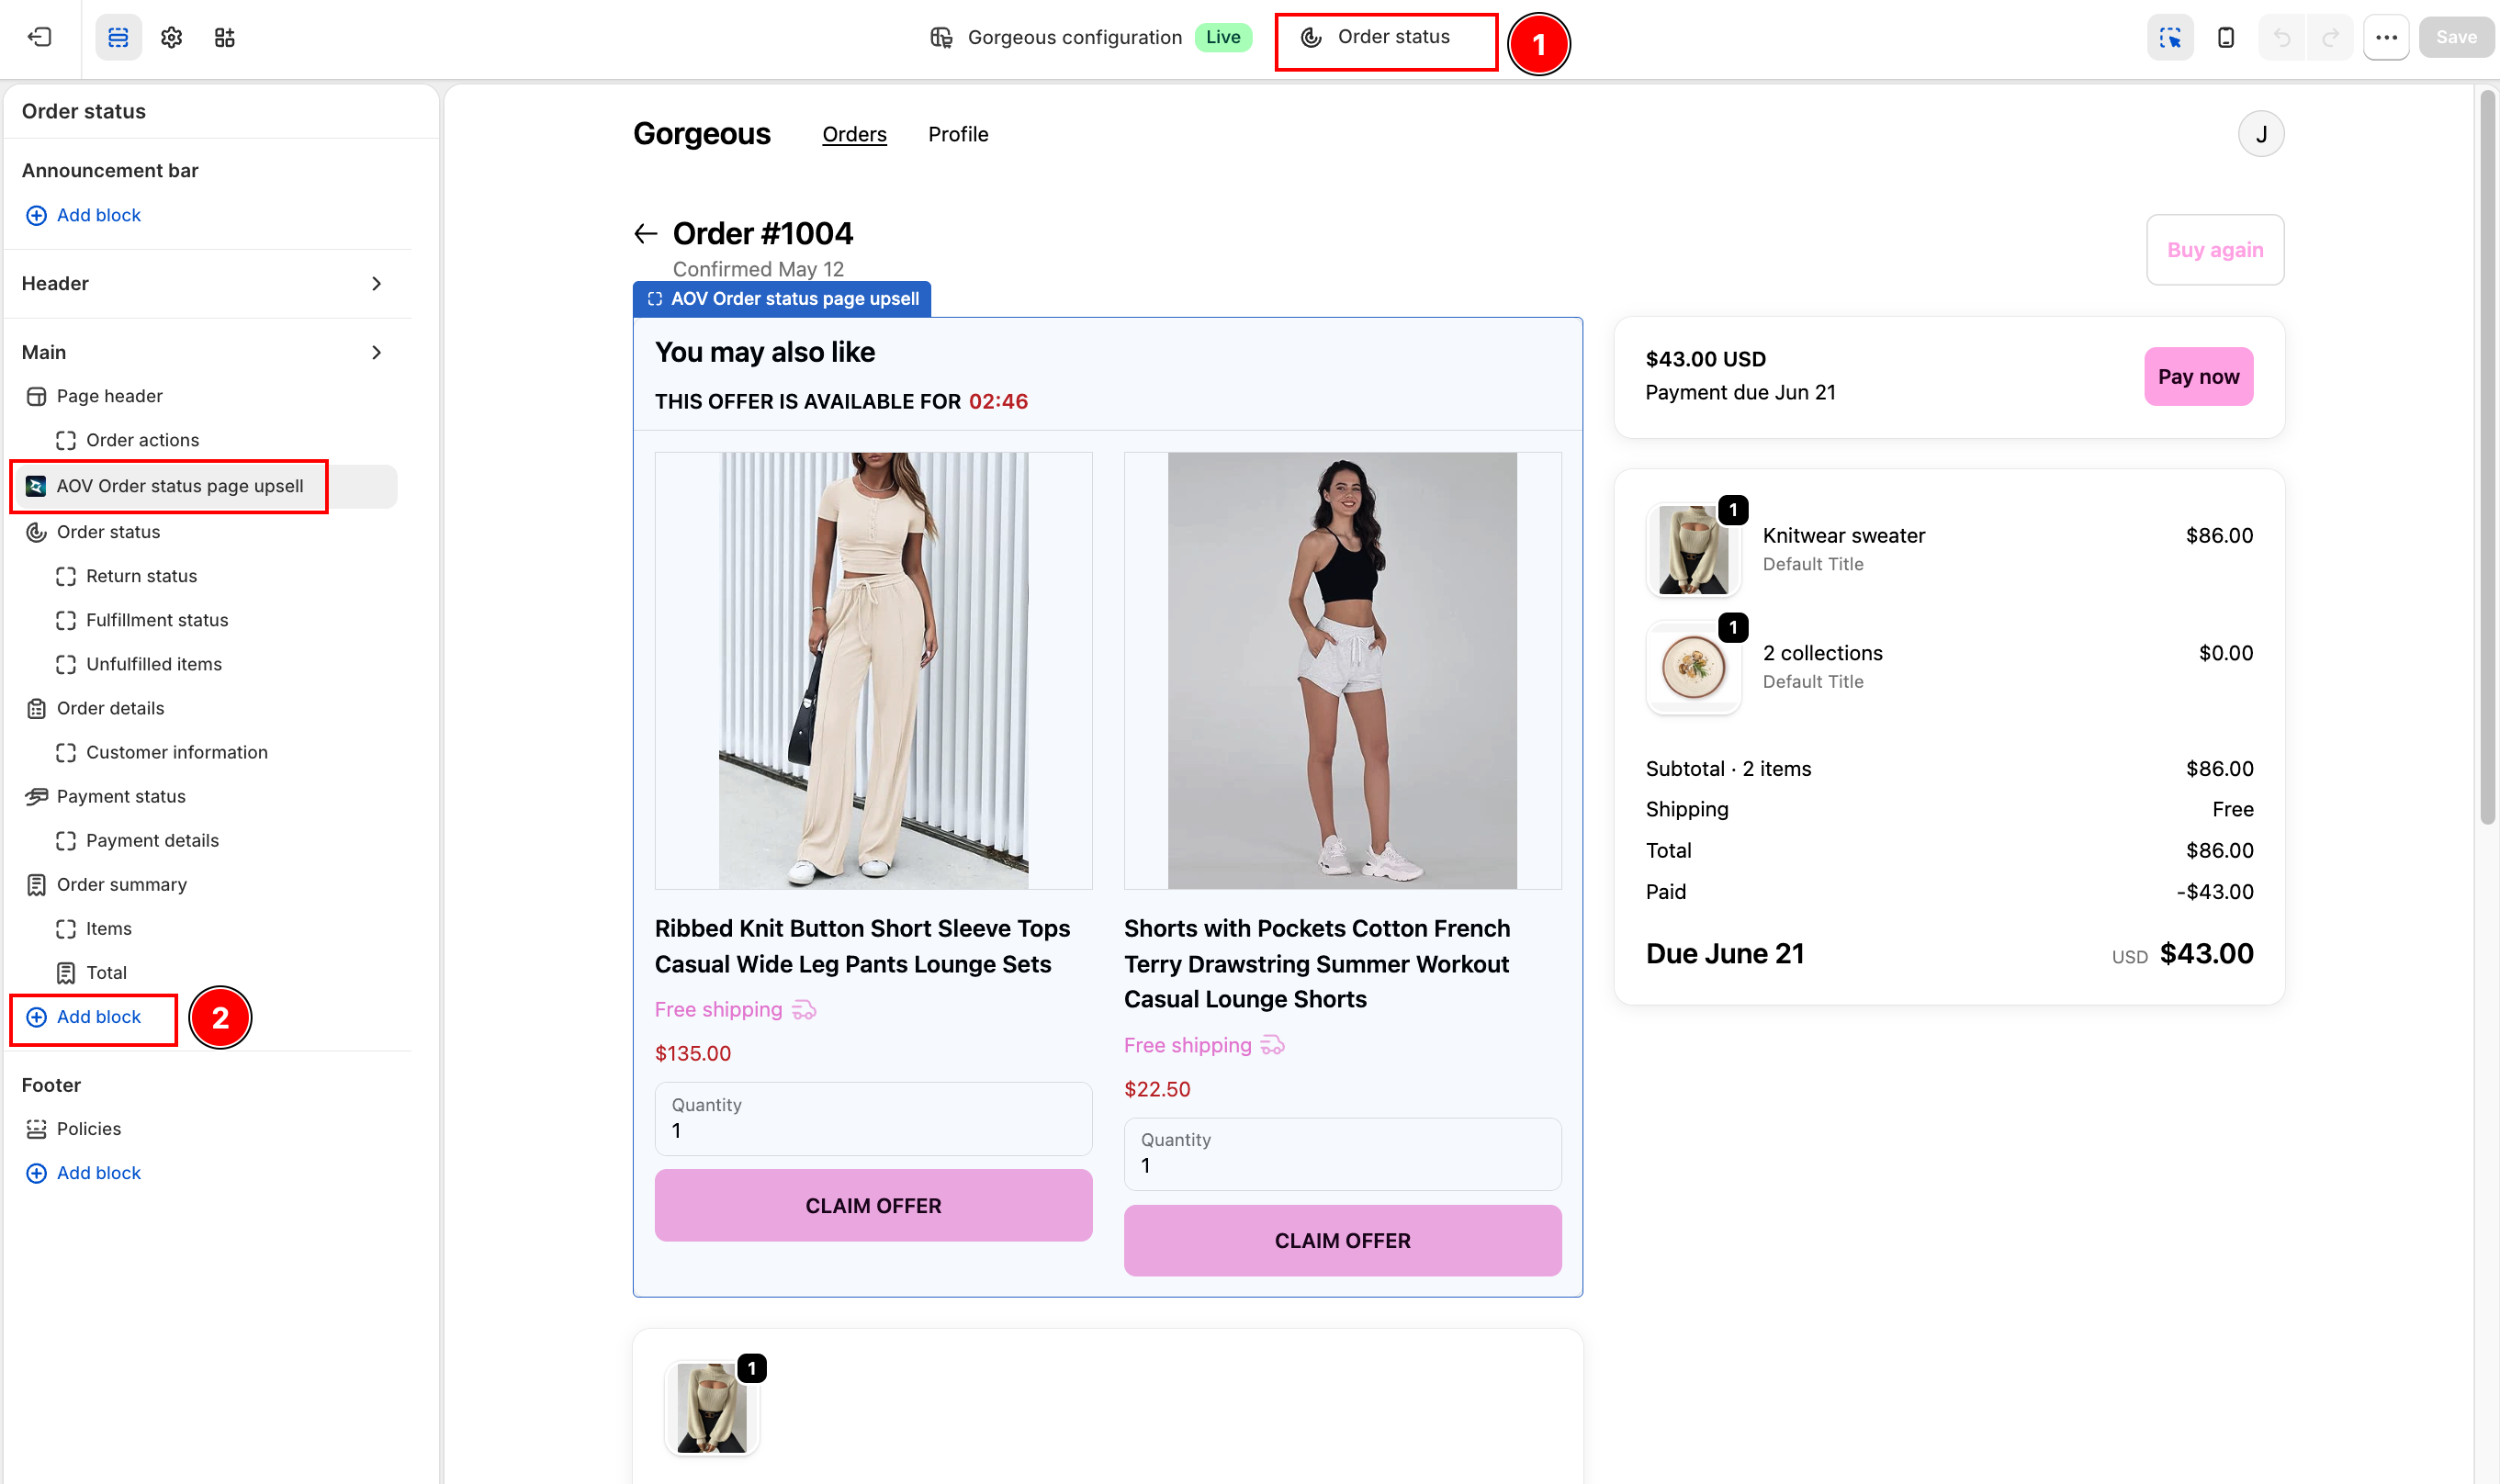This screenshot has height=1484, width=2500.
Task: Open the theme settings gear icon
Action: (171, 37)
